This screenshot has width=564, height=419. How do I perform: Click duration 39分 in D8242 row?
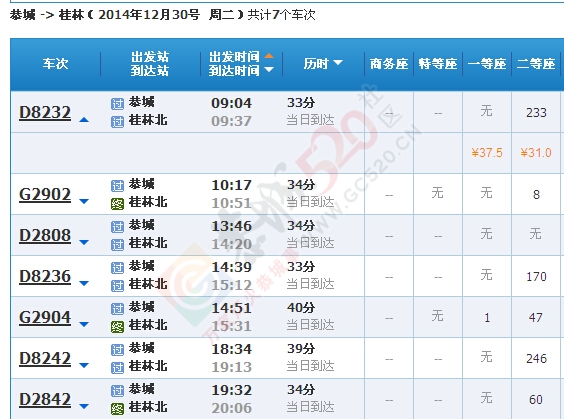click(x=301, y=349)
